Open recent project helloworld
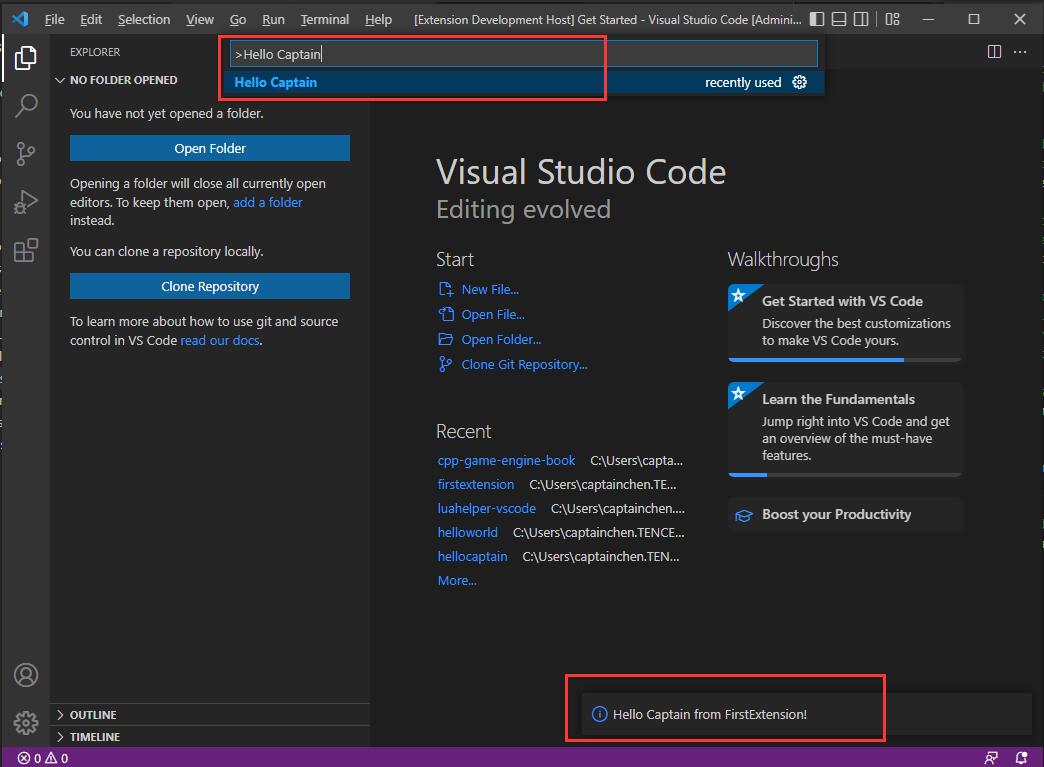Viewport: 1044px width, 767px height. tap(467, 533)
